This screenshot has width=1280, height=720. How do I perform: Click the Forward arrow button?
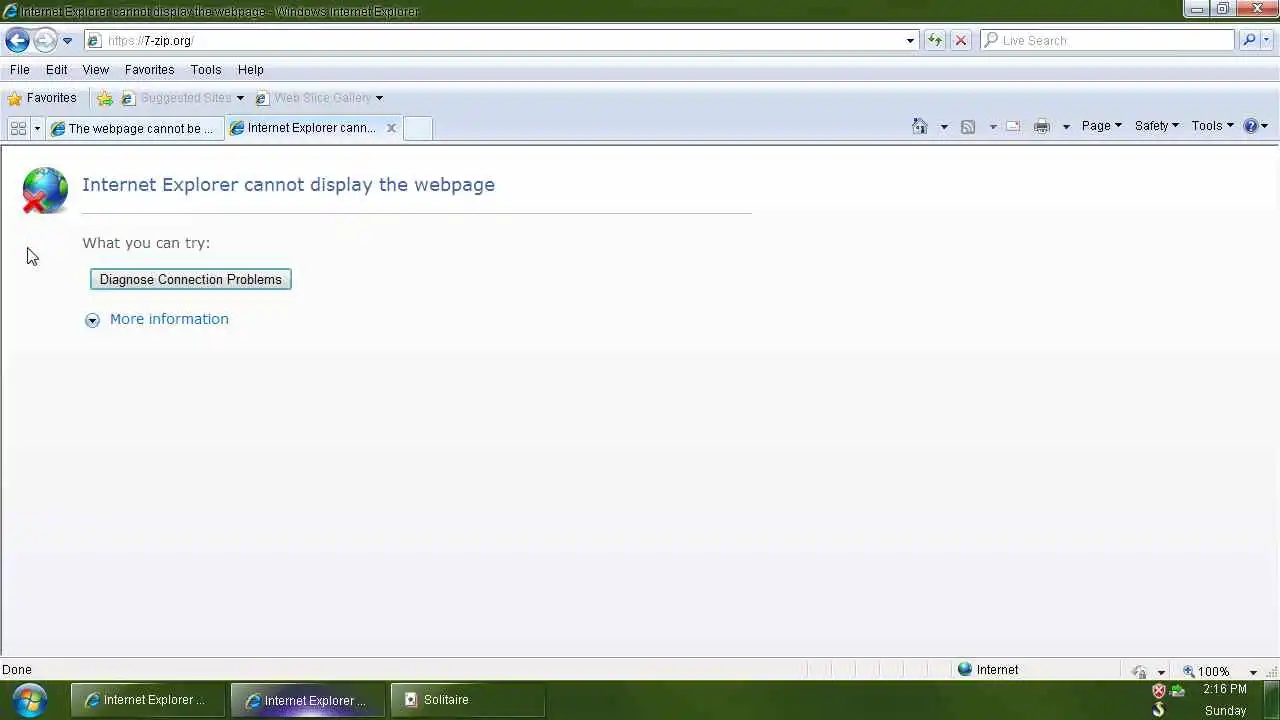tap(45, 40)
